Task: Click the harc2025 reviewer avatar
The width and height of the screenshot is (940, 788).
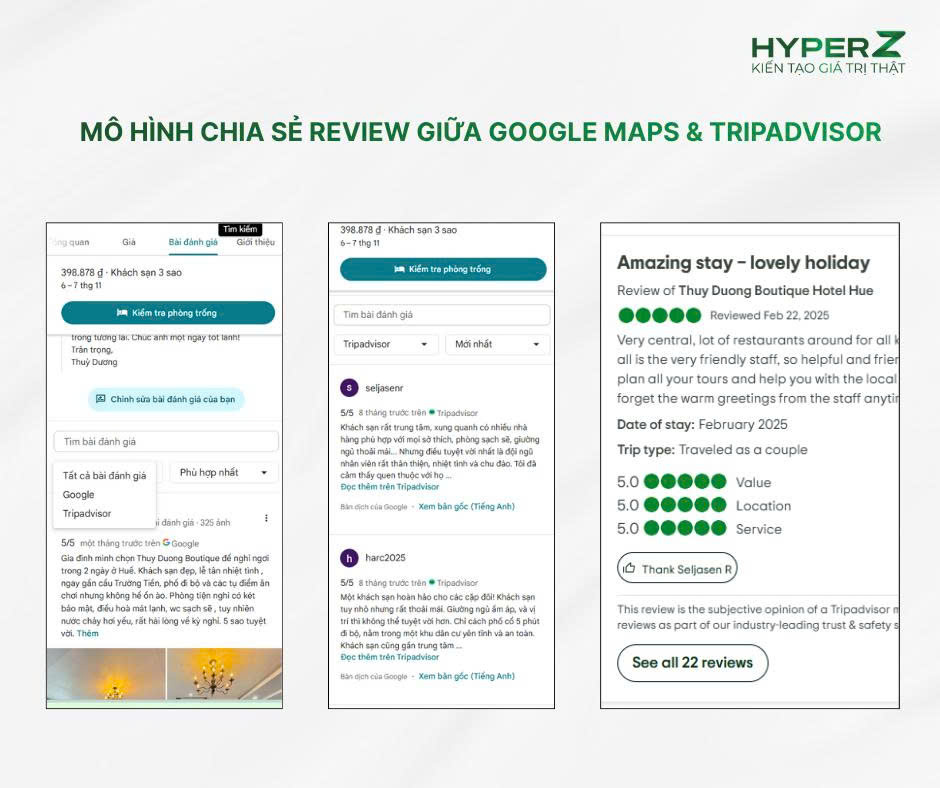Action: [x=349, y=558]
